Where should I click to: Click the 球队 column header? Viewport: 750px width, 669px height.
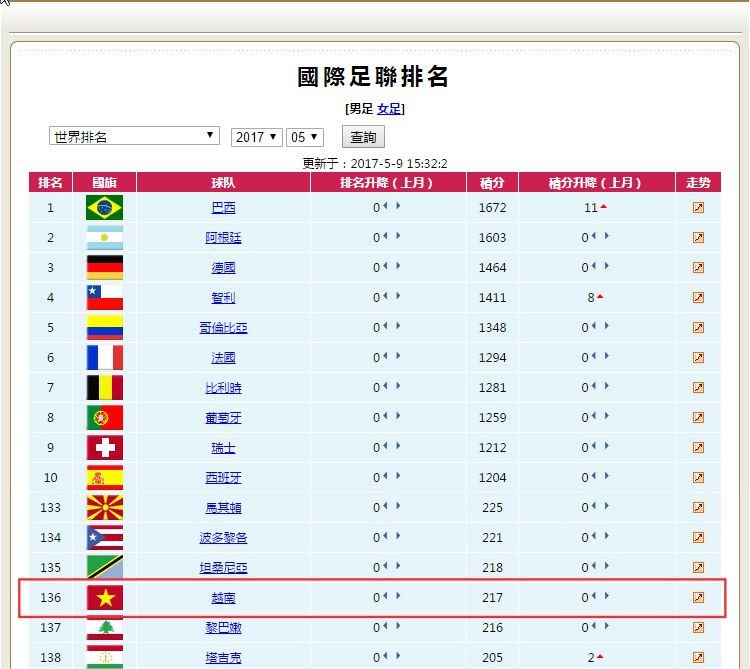223,182
